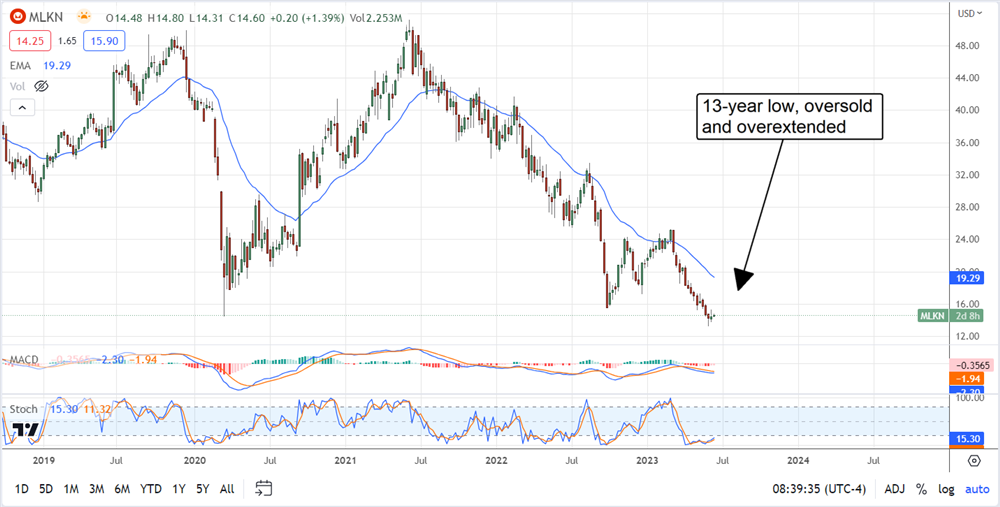Open the price-axis settings hexagon icon
1000x507 pixels.
coord(974,460)
